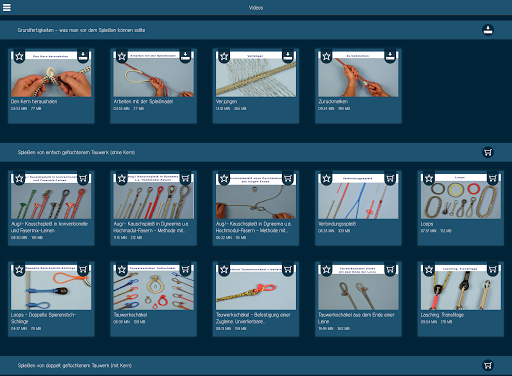Download all Grundfertigkeiten section videos

pyautogui.click(x=488, y=30)
